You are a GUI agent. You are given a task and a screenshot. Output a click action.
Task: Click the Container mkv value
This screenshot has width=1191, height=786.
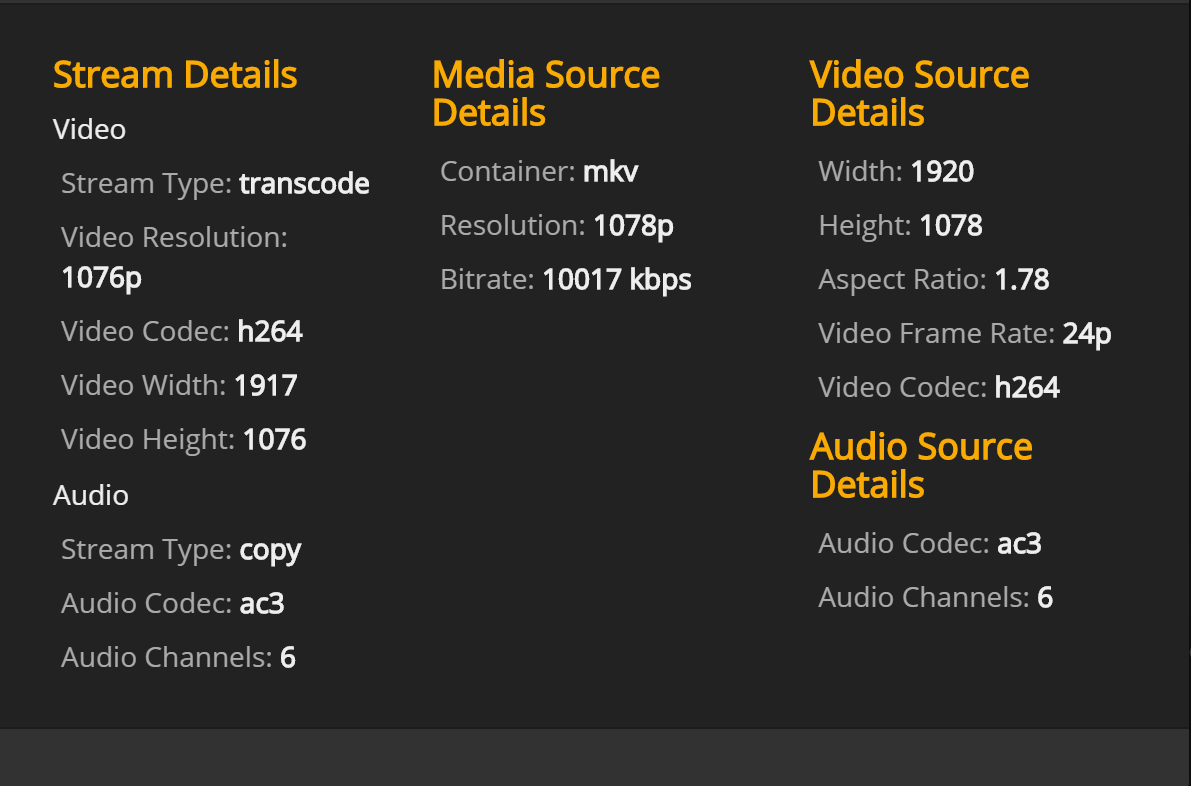pyautogui.click(x=610, y=172)
